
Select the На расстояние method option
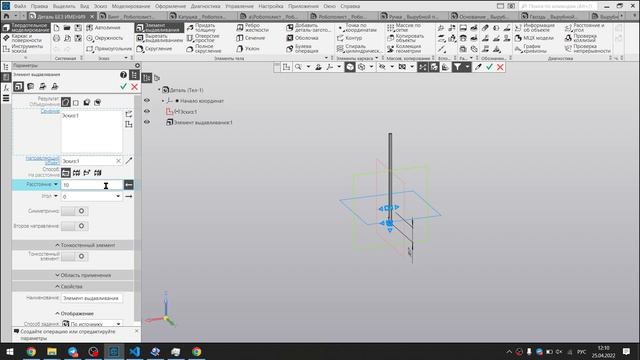66,173
